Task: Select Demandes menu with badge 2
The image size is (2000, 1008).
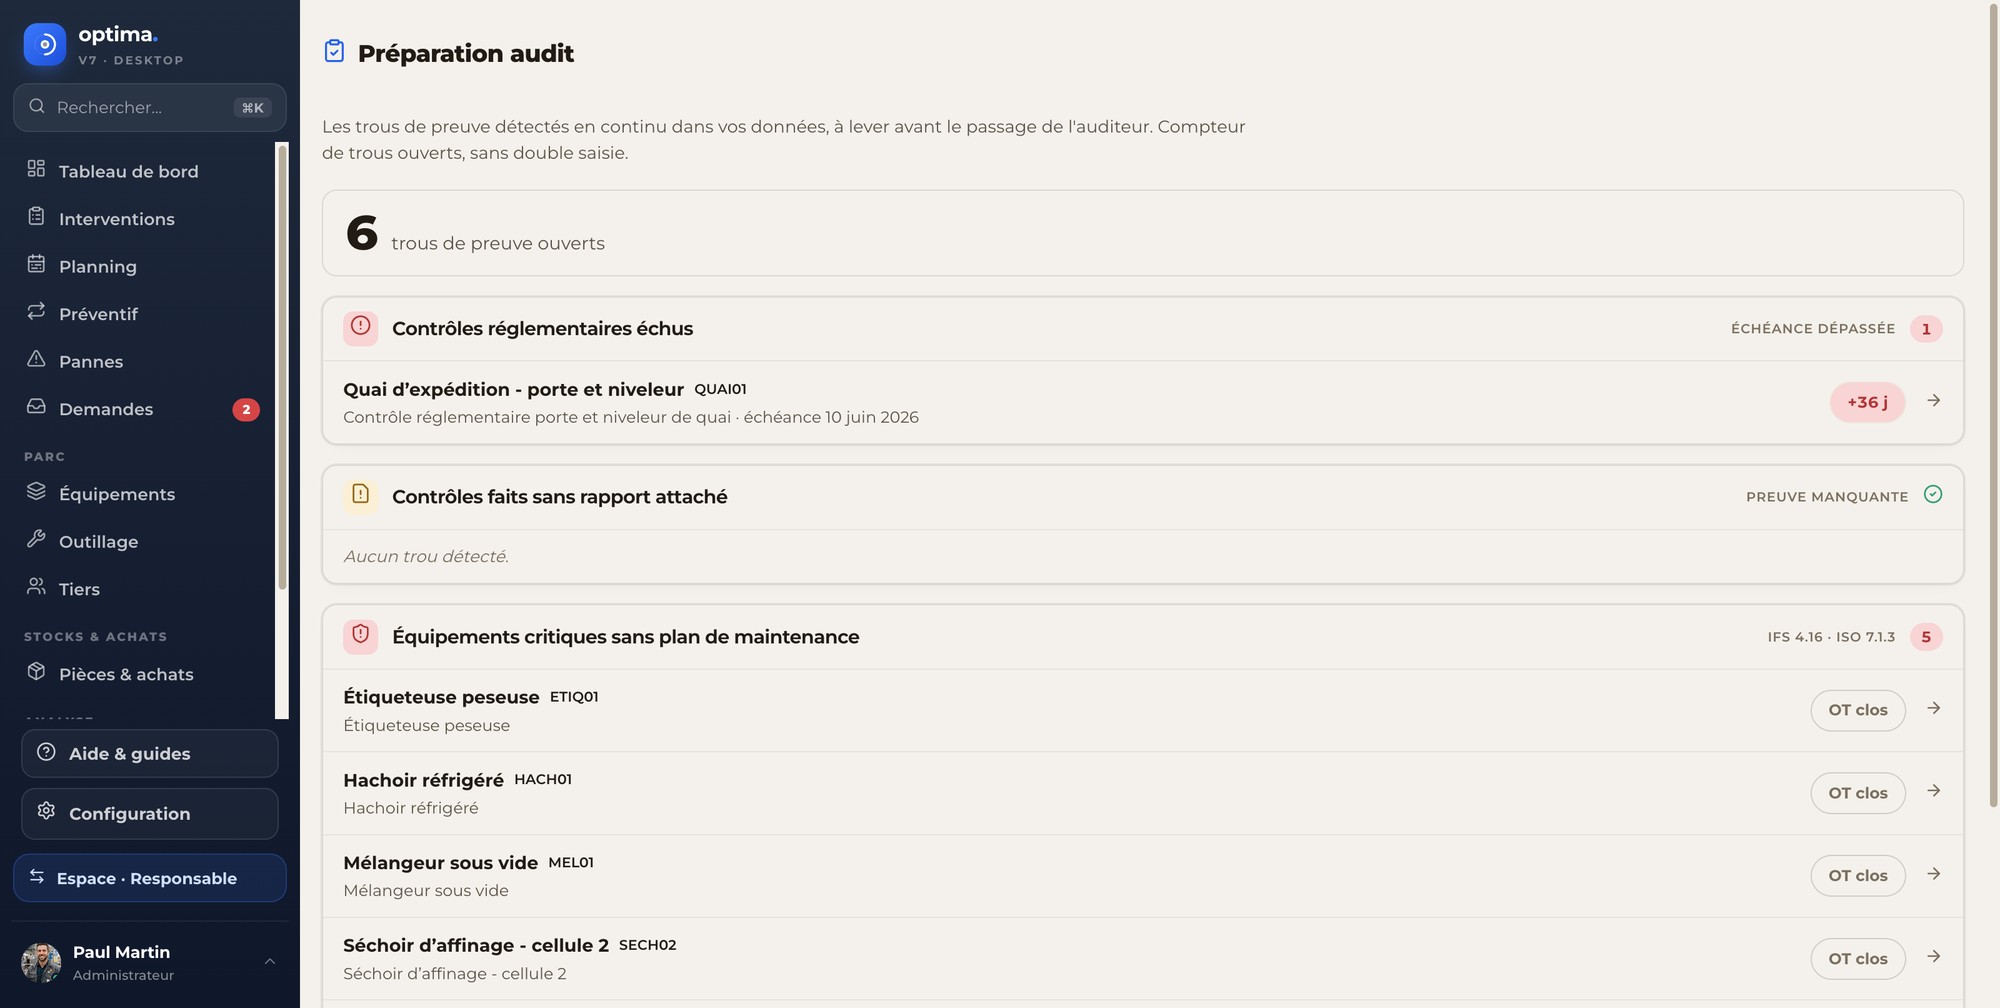Action: coord(140,409)
